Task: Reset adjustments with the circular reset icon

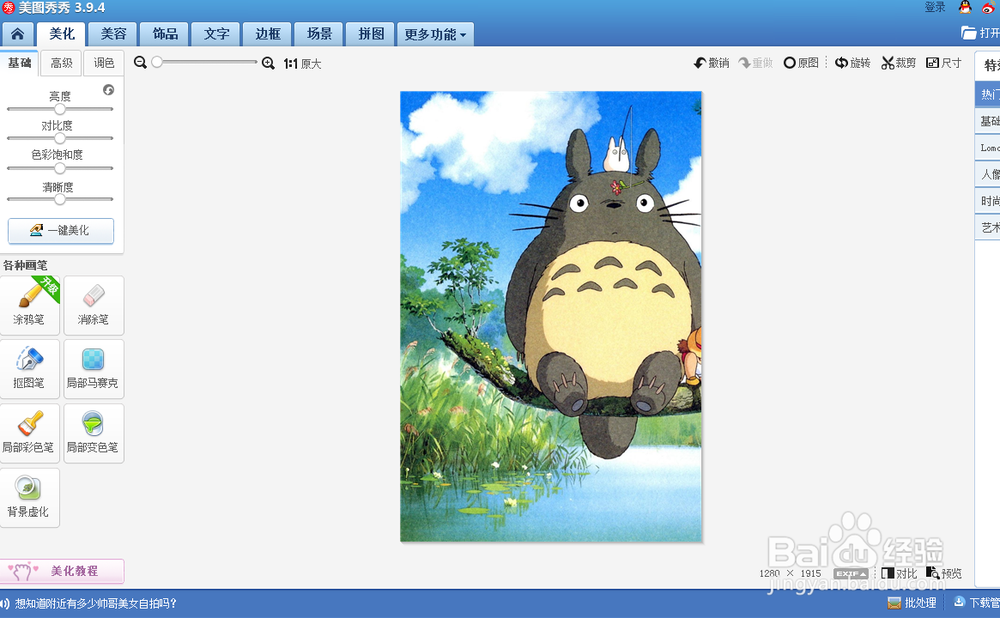Action: [x=108, y=90]
